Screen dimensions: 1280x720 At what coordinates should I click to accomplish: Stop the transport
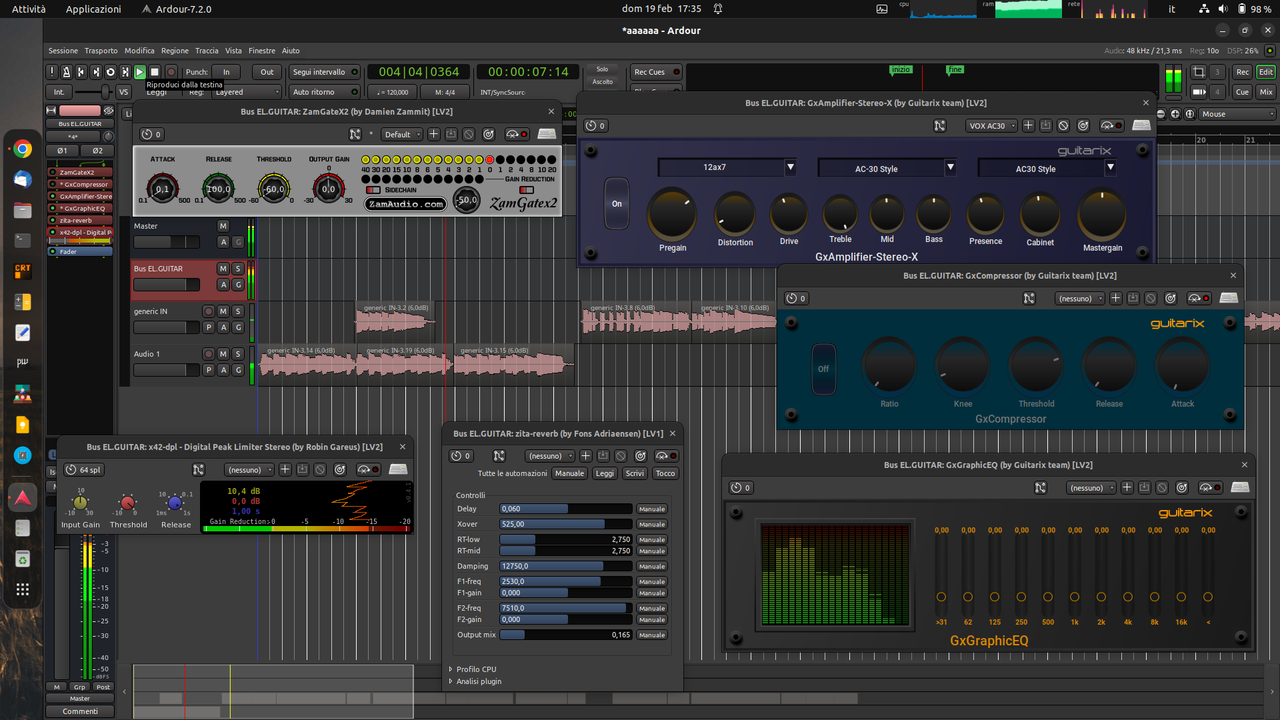click(x=155, y=72)
